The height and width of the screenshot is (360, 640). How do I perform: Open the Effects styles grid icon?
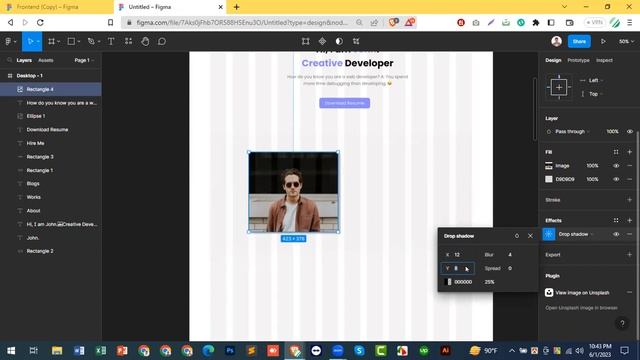[616, 220]
